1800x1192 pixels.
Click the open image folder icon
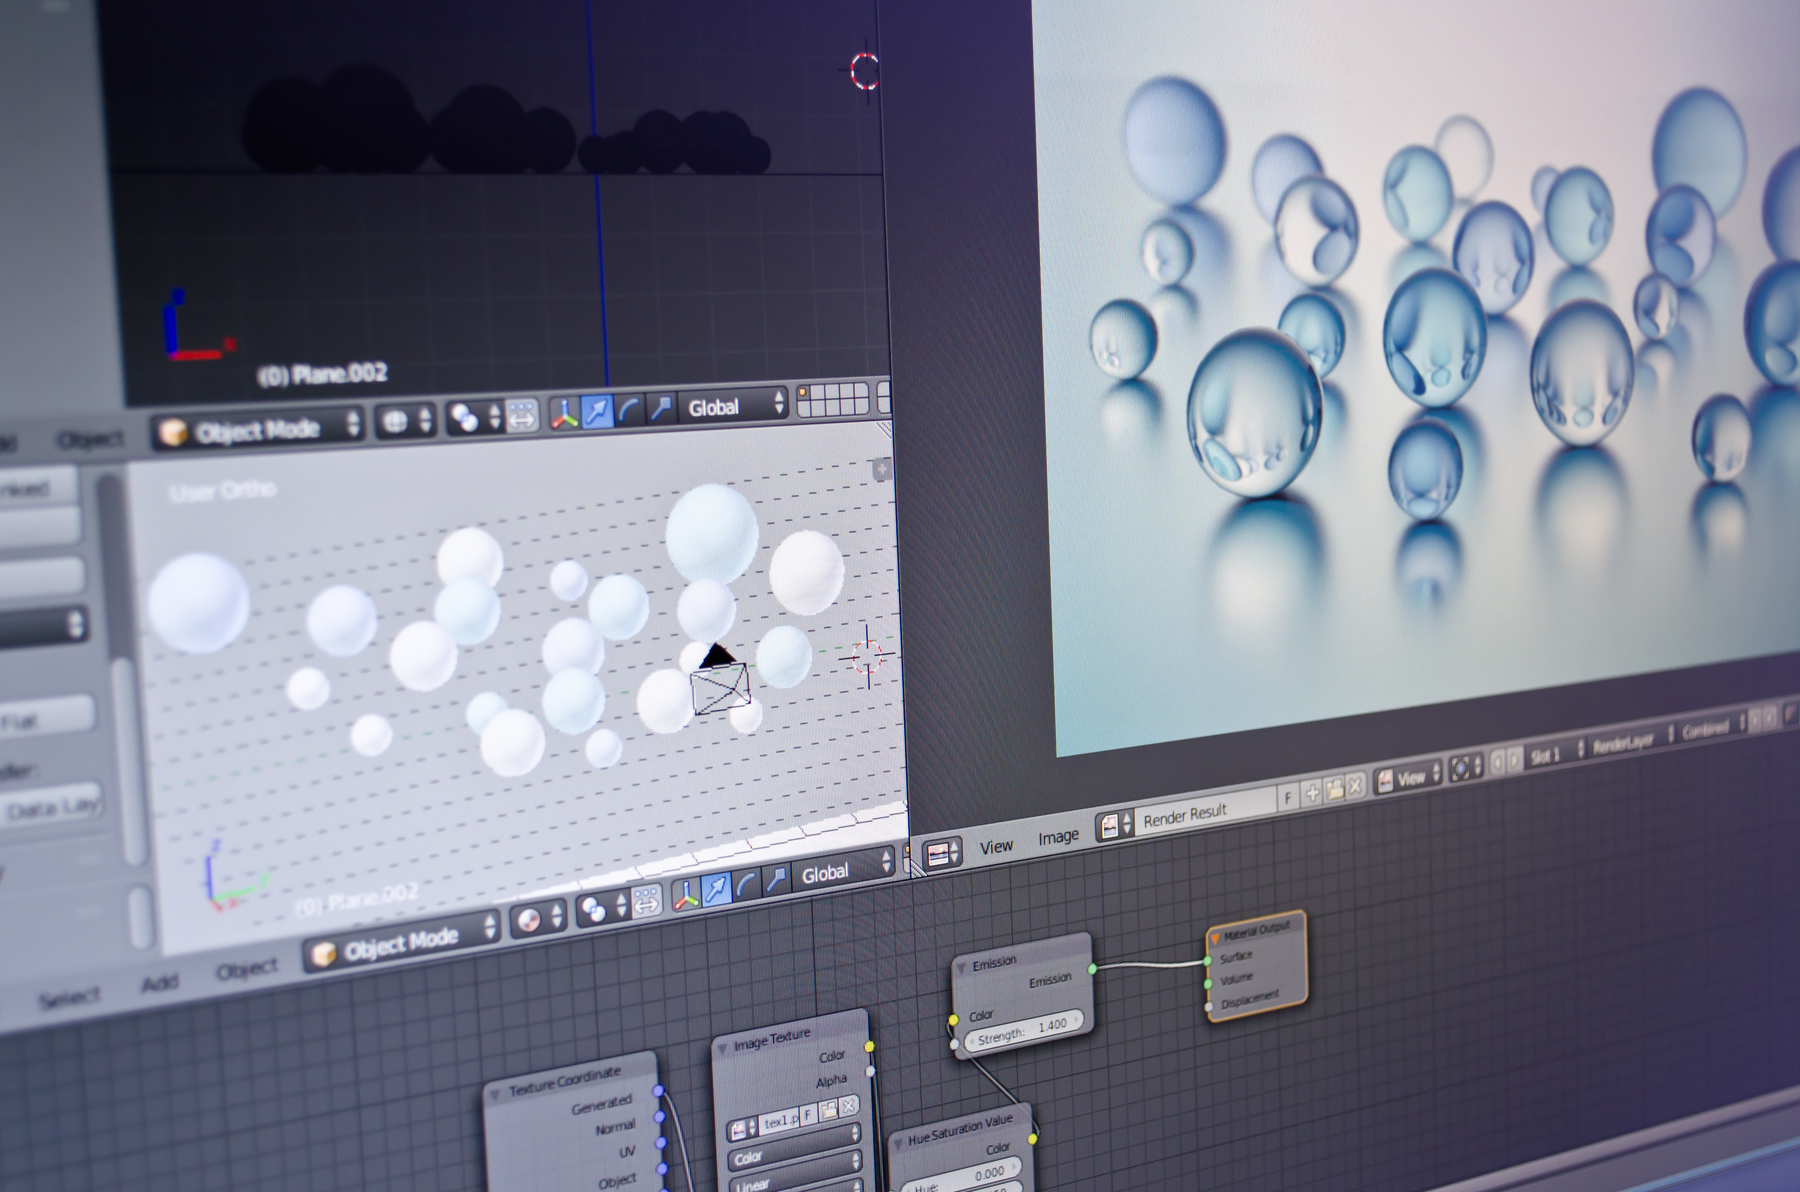[1334, 790]
